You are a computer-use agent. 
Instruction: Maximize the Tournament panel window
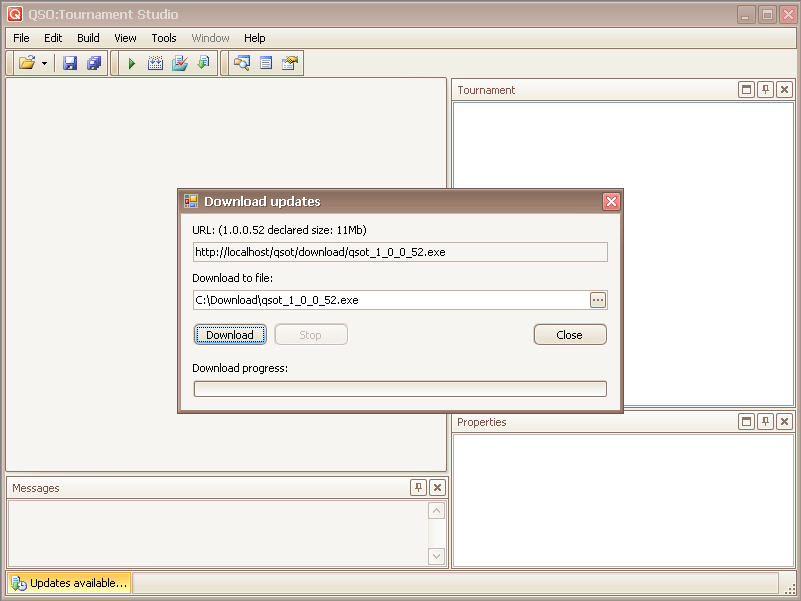pyautogui.click(x=746, y=90)
